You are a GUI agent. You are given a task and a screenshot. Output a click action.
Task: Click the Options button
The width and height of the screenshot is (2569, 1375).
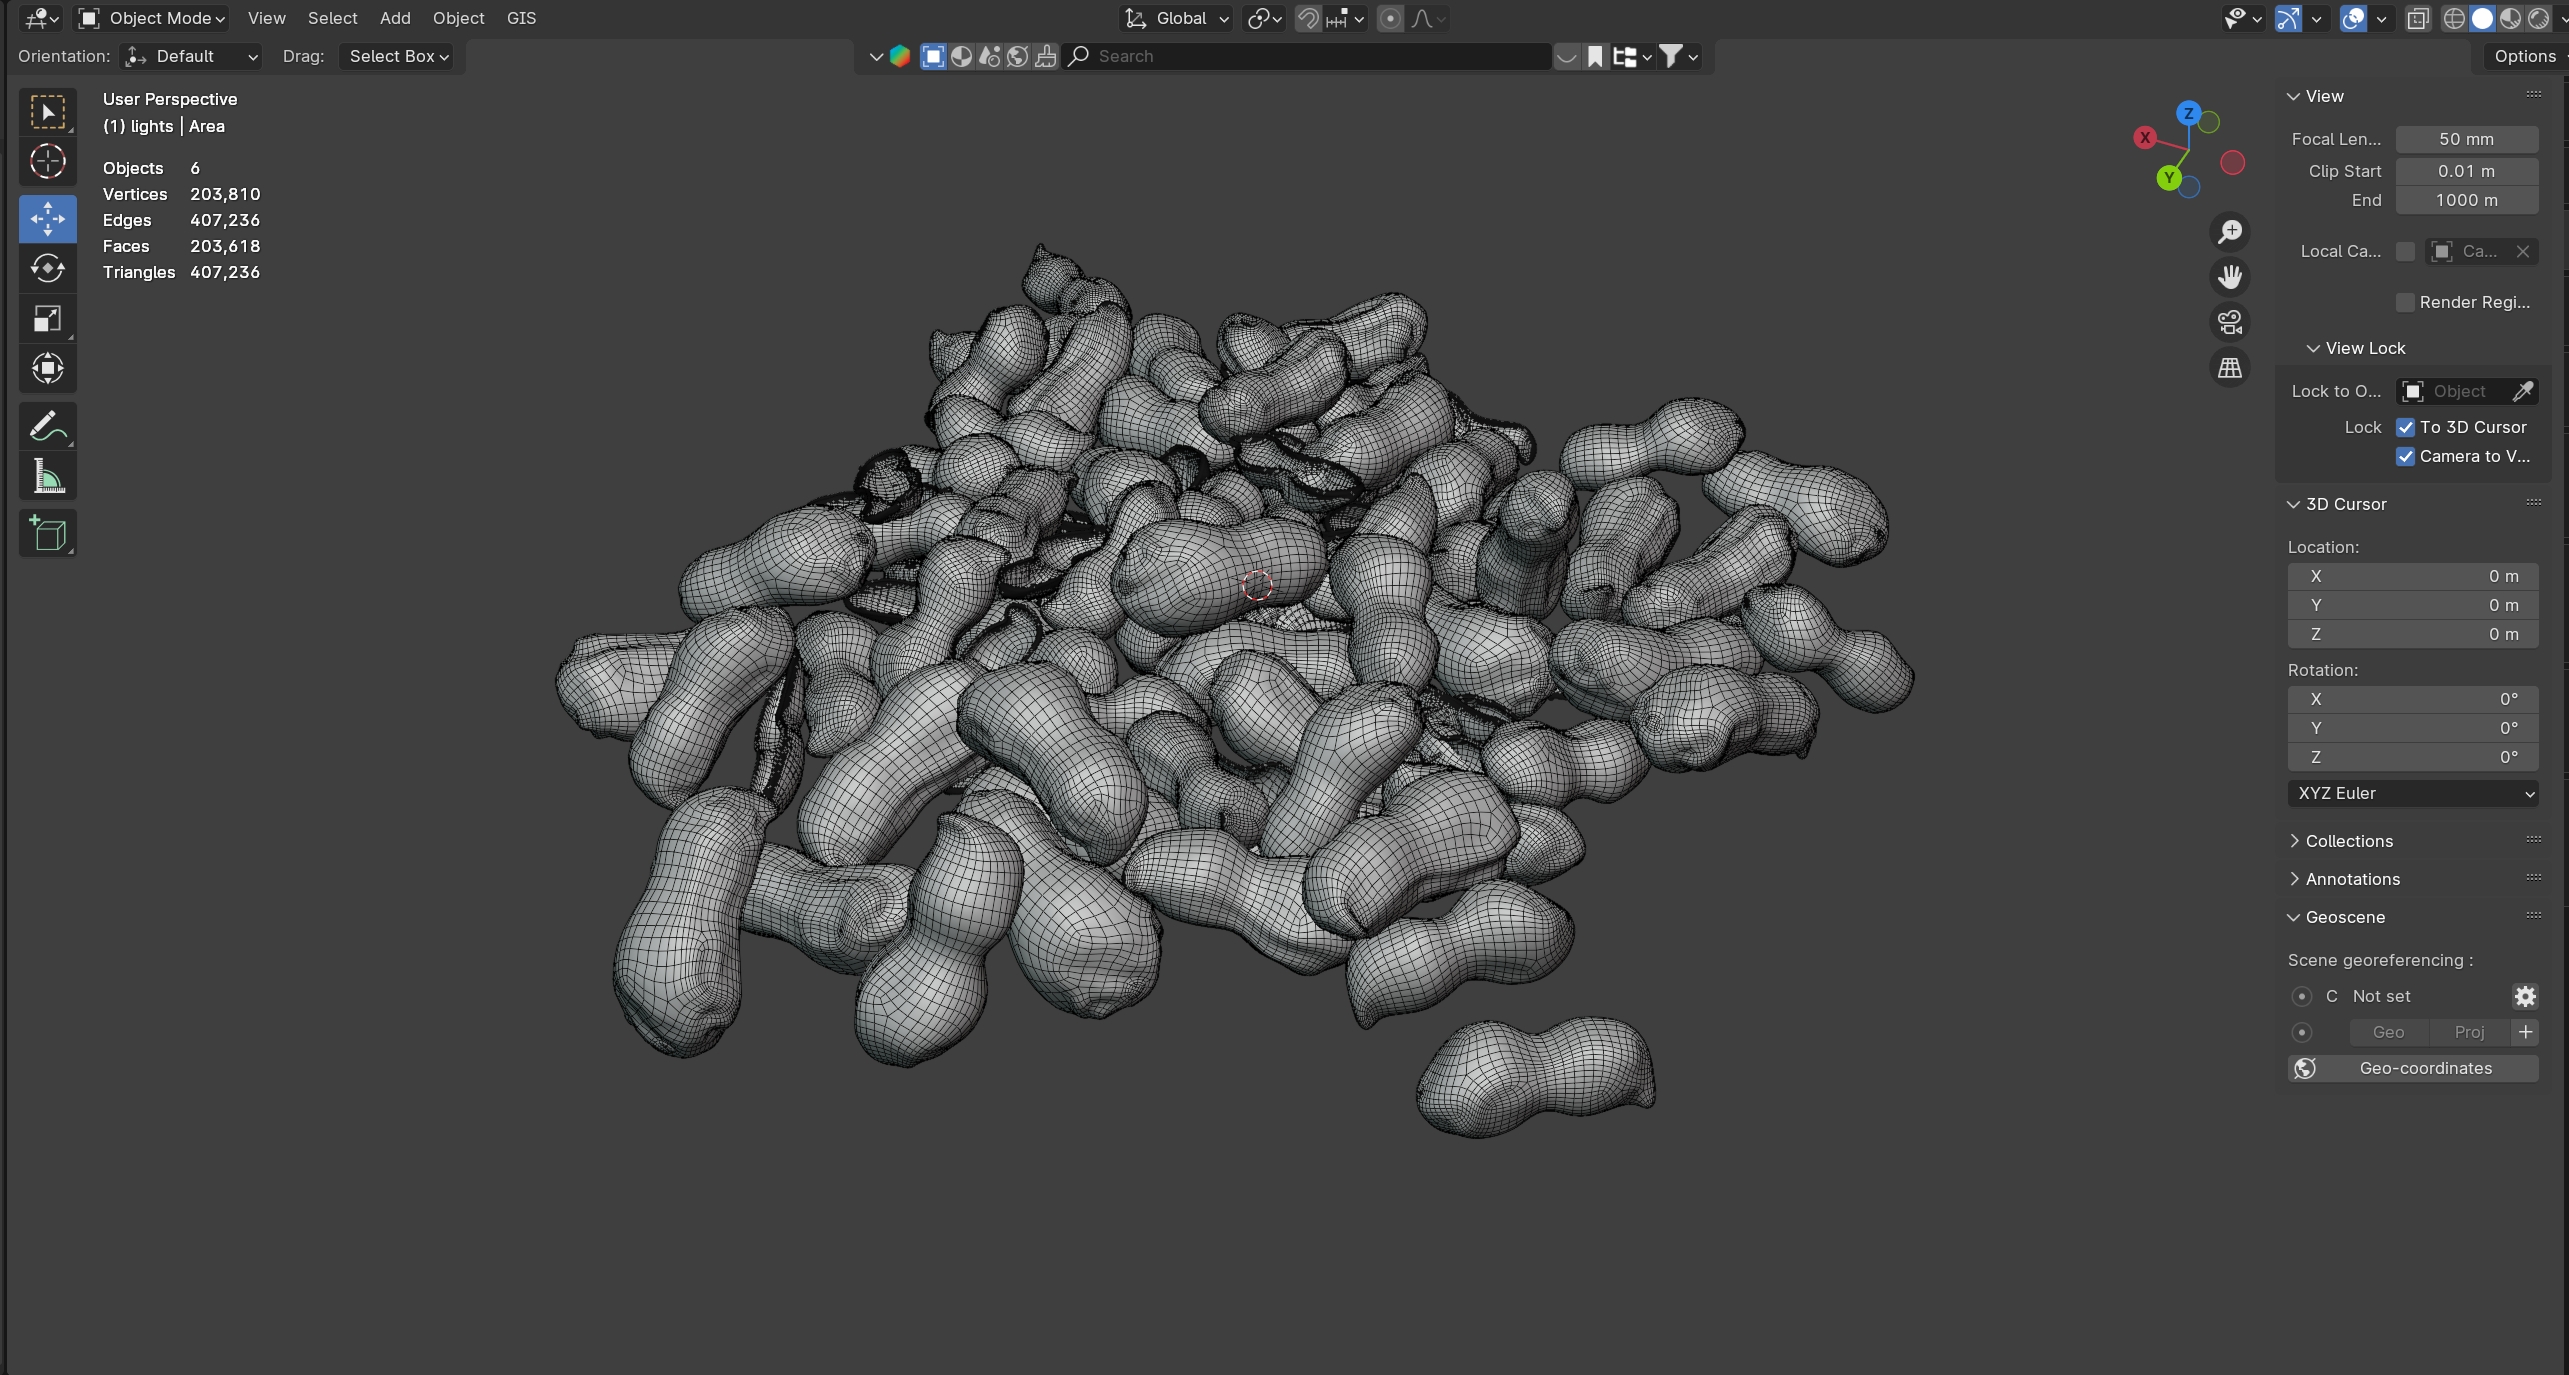point(2524,56)
